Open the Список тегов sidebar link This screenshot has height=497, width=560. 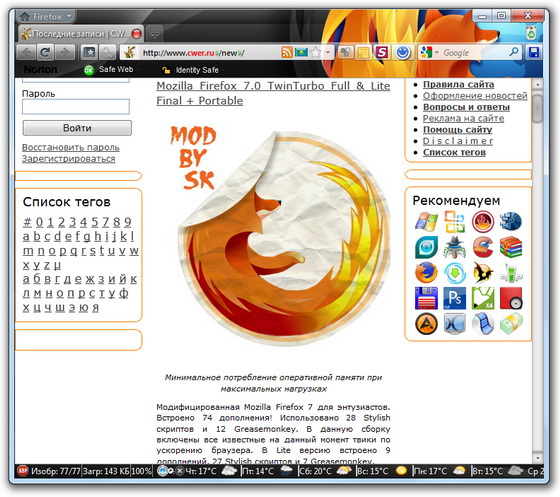[x=454, y=152]
